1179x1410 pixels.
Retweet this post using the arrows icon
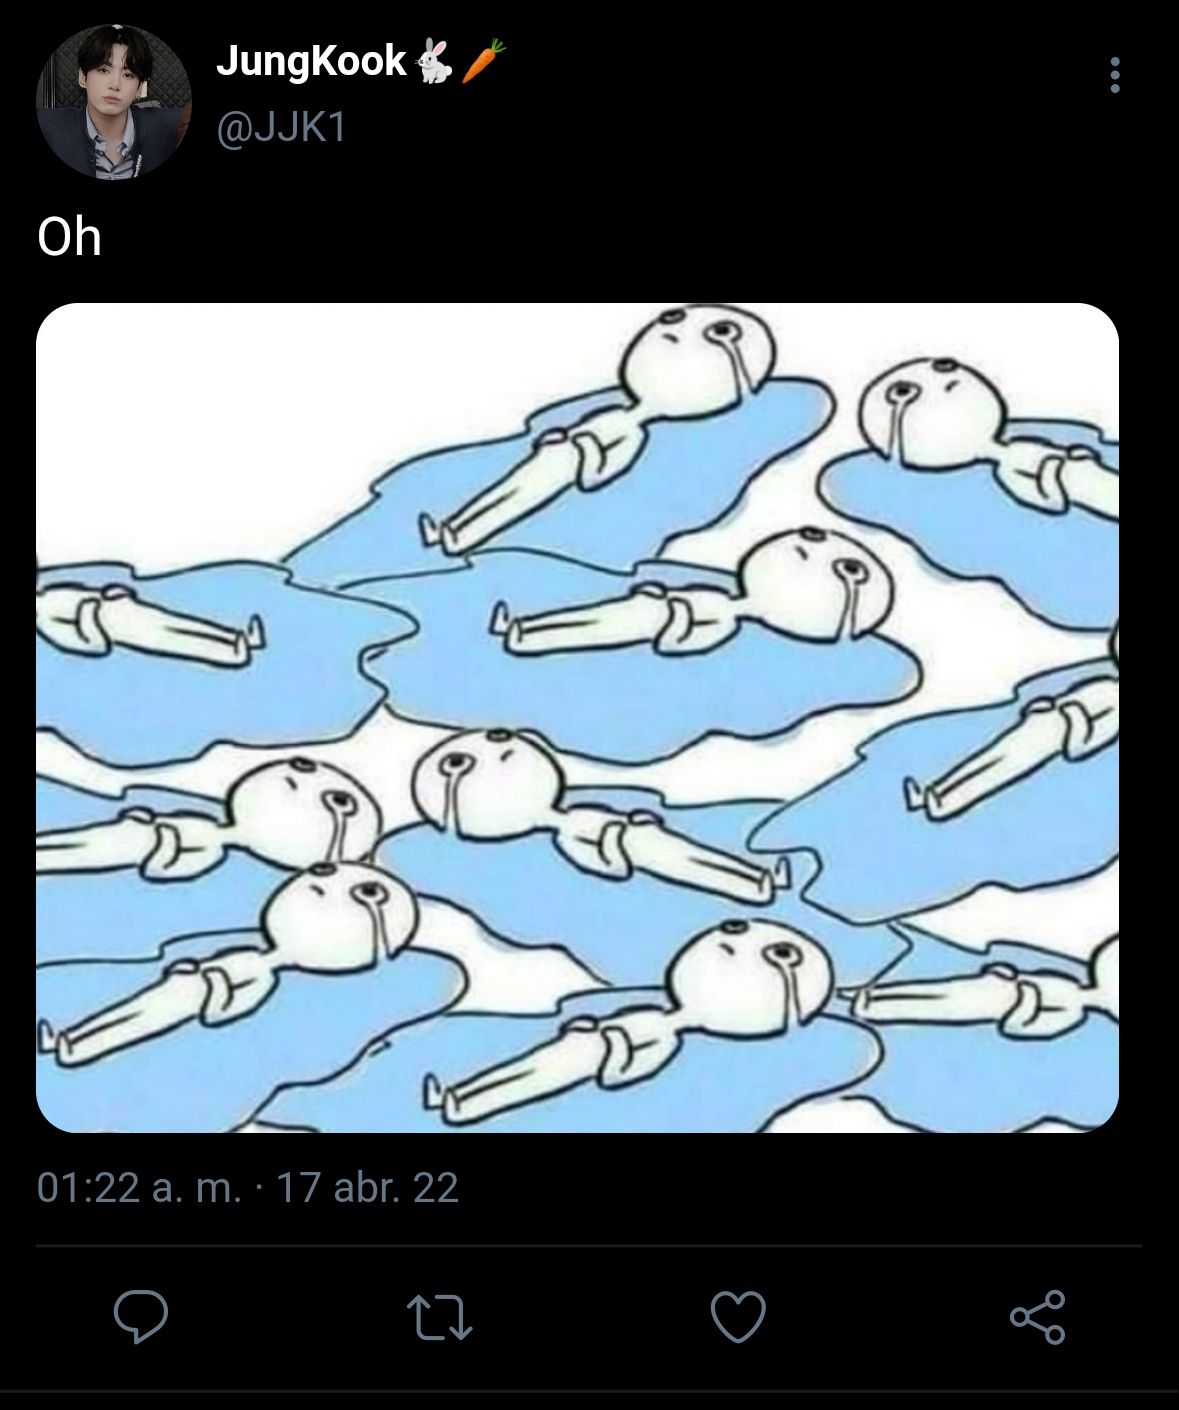click(439, 1317)
